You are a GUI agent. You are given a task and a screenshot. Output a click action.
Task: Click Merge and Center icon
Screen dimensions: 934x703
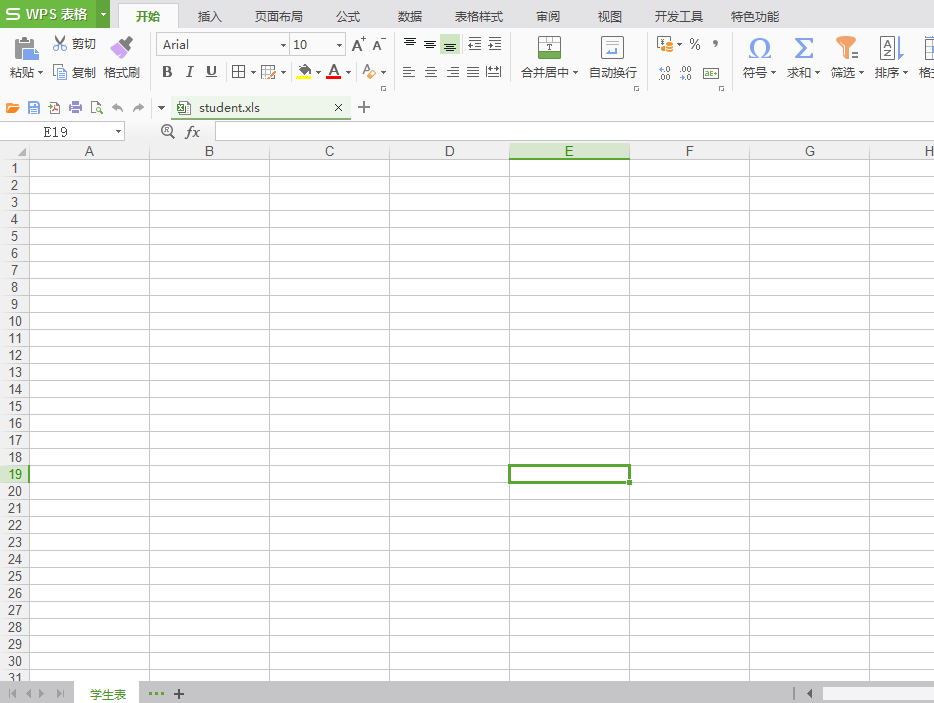point(549,48)
